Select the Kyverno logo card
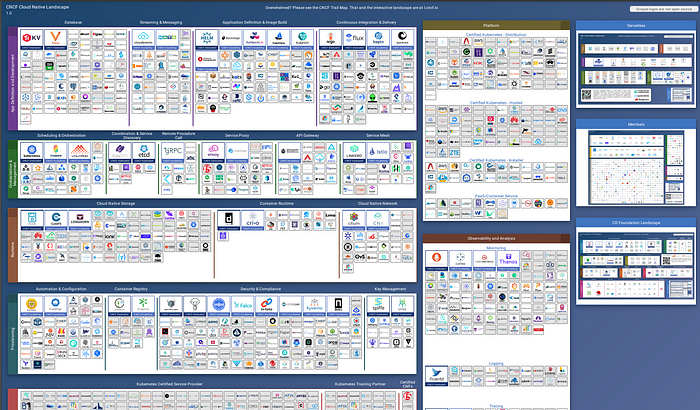The image size is (700, 410). point(314,306)
